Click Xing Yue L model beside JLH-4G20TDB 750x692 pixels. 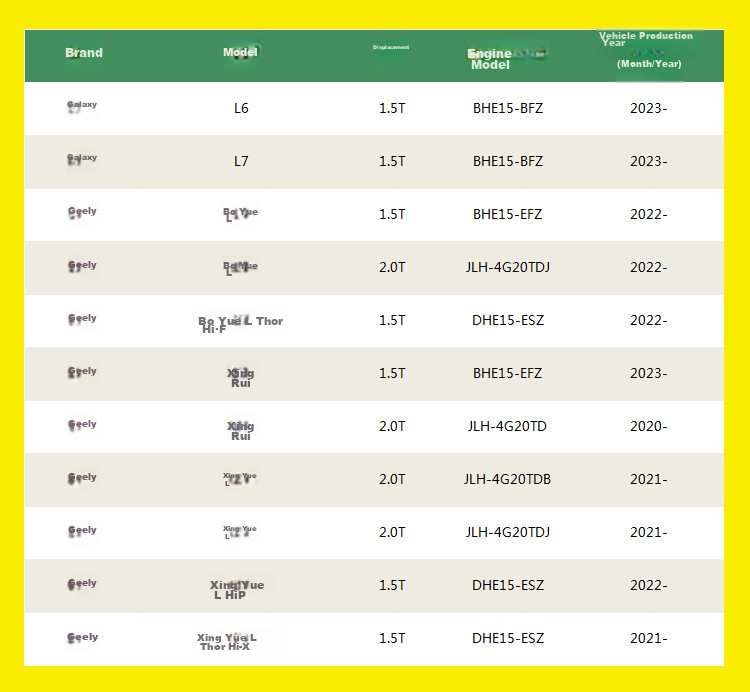pos(240,479)
